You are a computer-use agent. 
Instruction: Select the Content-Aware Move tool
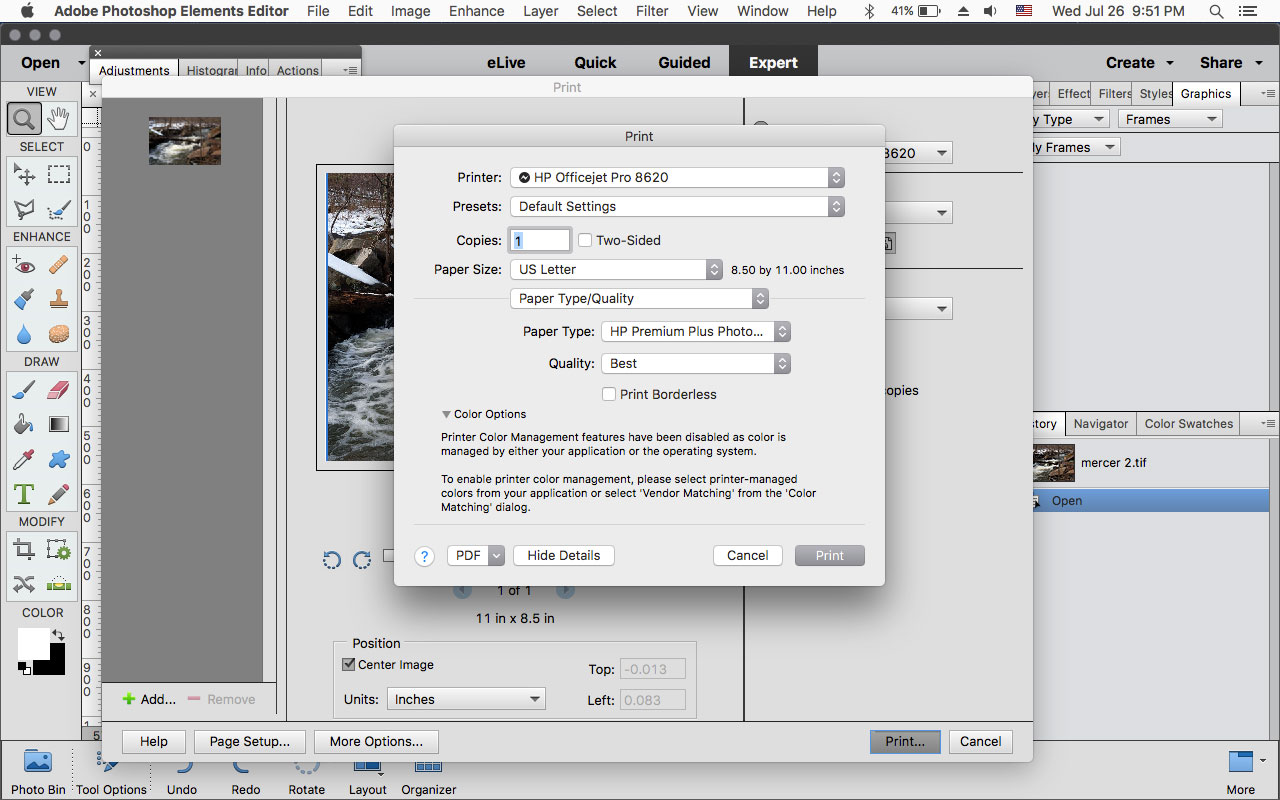(24, 584)
